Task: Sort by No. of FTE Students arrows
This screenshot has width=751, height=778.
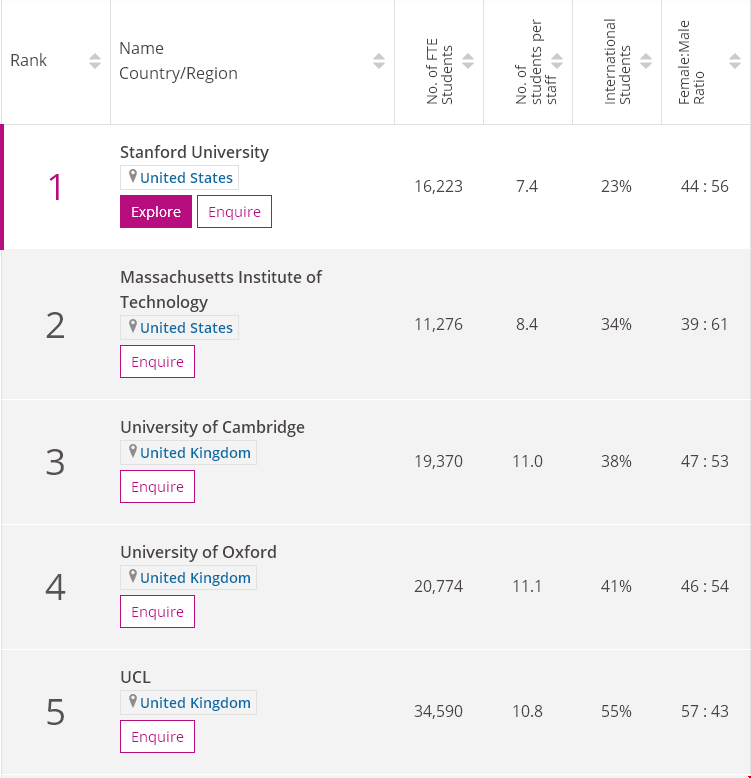Action: click(x=468, y=61)
